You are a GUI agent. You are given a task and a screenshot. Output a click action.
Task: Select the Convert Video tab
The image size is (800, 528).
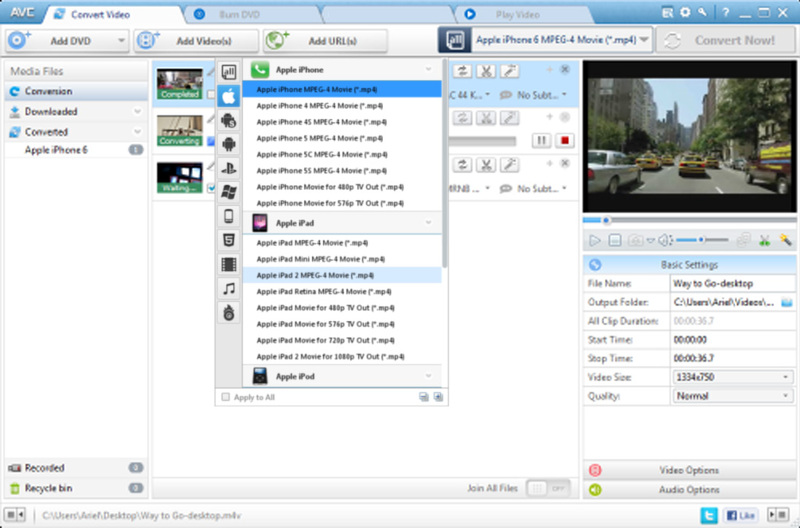click(x=112, y=15)
